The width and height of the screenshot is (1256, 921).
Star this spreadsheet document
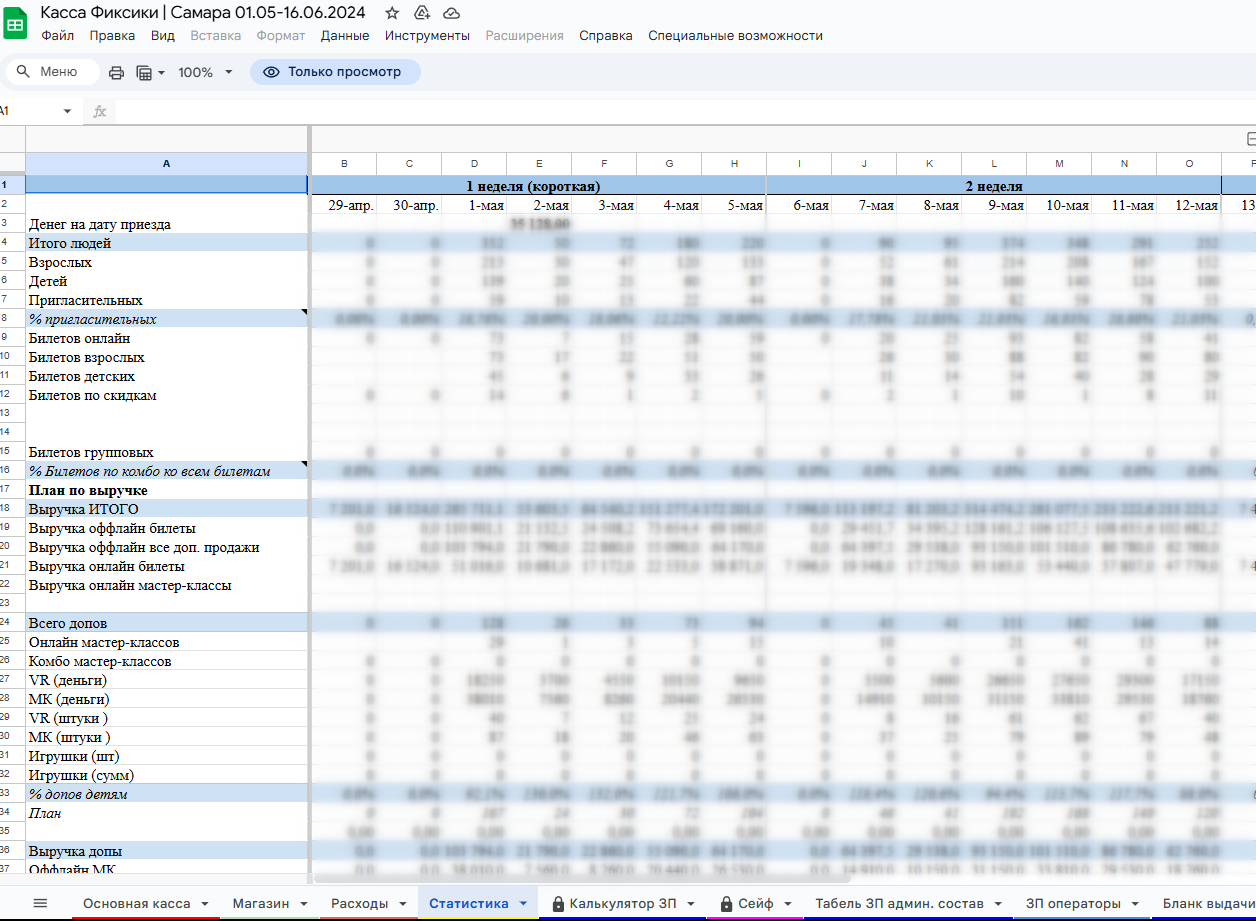click(392, 13)
